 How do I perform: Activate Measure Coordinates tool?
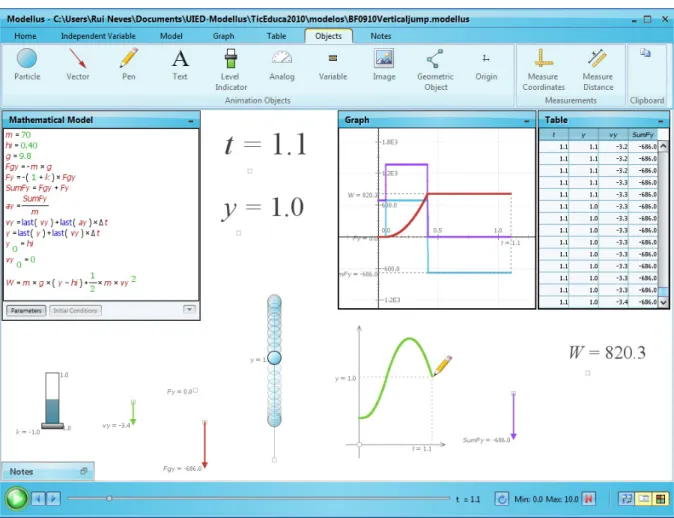tap(543, 70)
